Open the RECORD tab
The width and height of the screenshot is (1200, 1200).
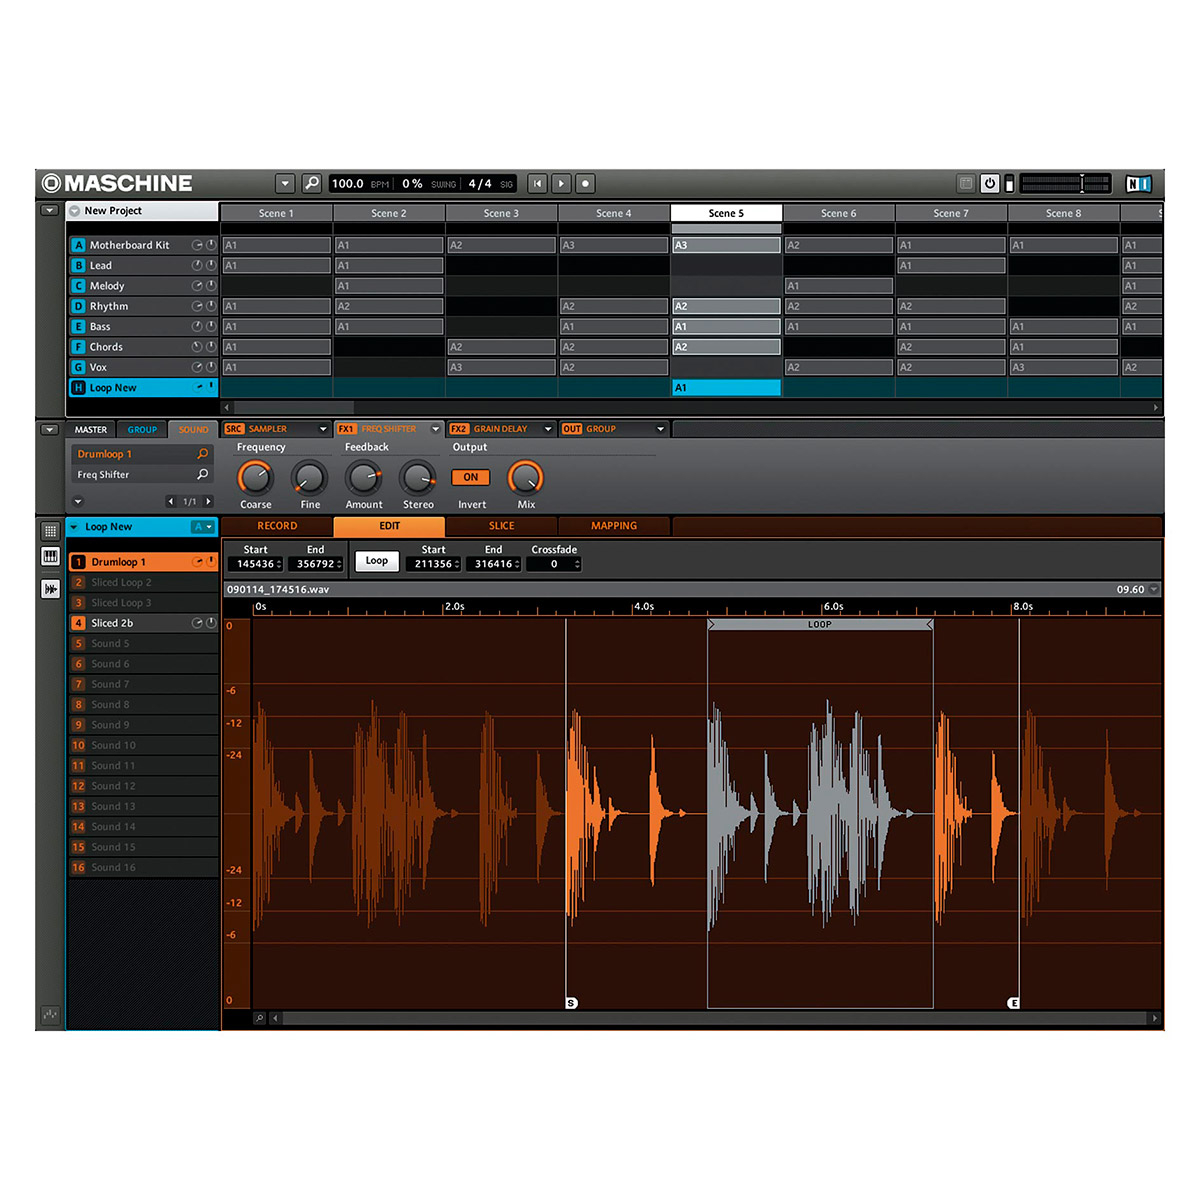[x=277, y=526]
